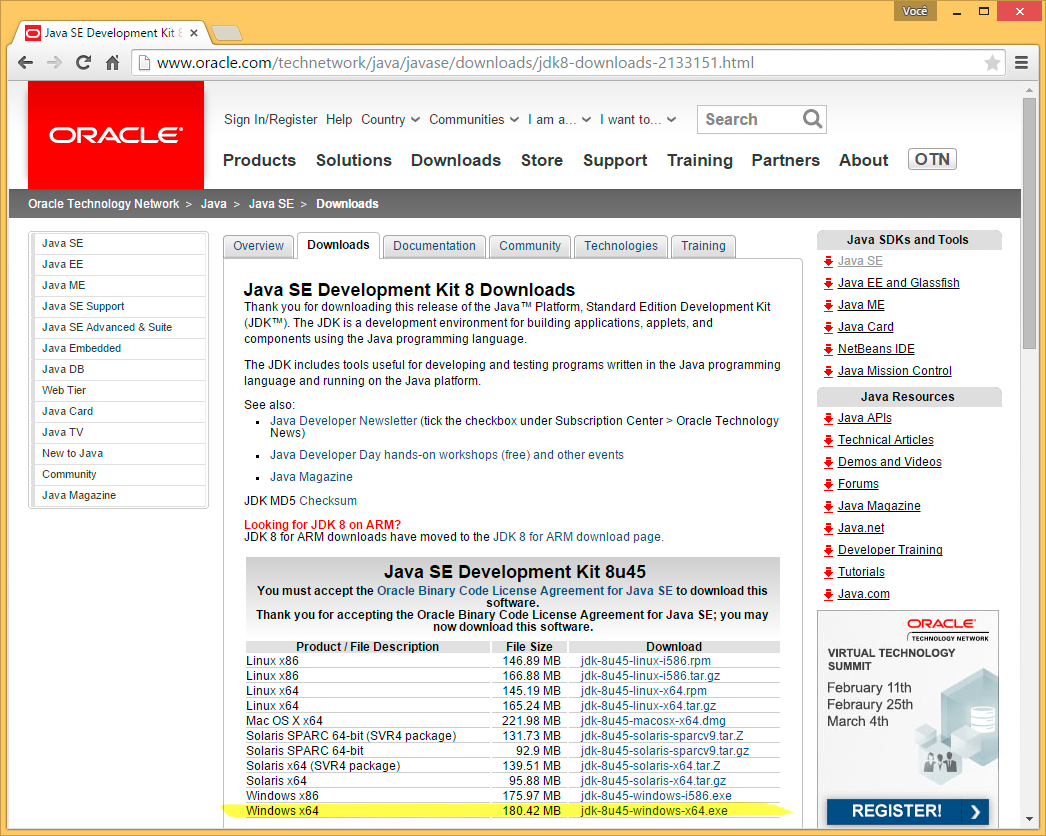Click the Java EE and Glassfish download-arrow icon

click(x=828, y=284)
